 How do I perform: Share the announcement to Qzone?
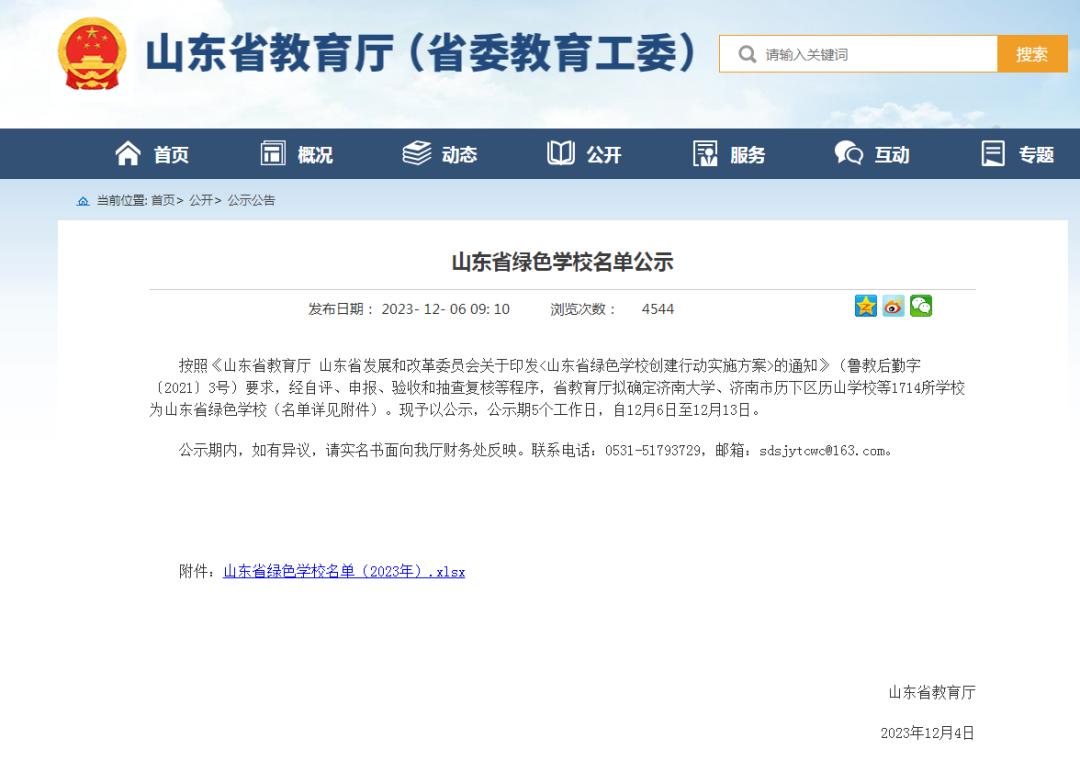[865, 306]
